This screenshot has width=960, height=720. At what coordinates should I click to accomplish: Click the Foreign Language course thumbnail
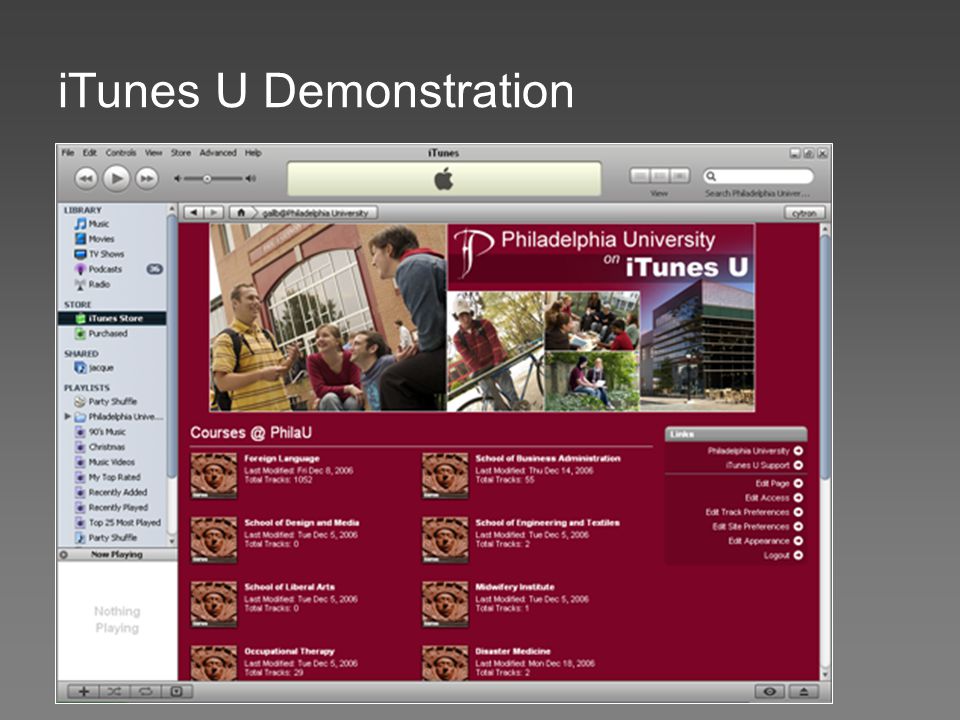[x=214, y=475]
